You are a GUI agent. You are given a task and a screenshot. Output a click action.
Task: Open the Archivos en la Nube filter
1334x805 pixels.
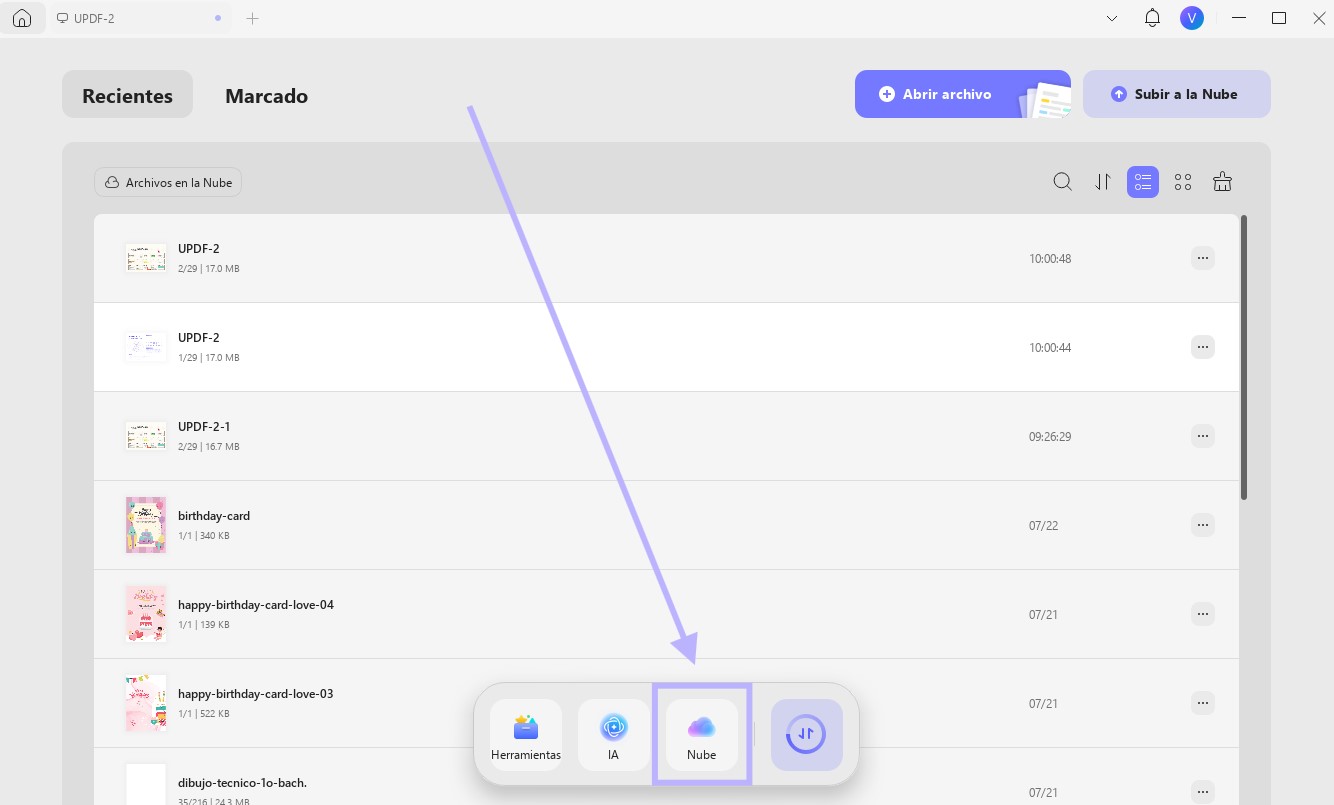click(168, 182)
